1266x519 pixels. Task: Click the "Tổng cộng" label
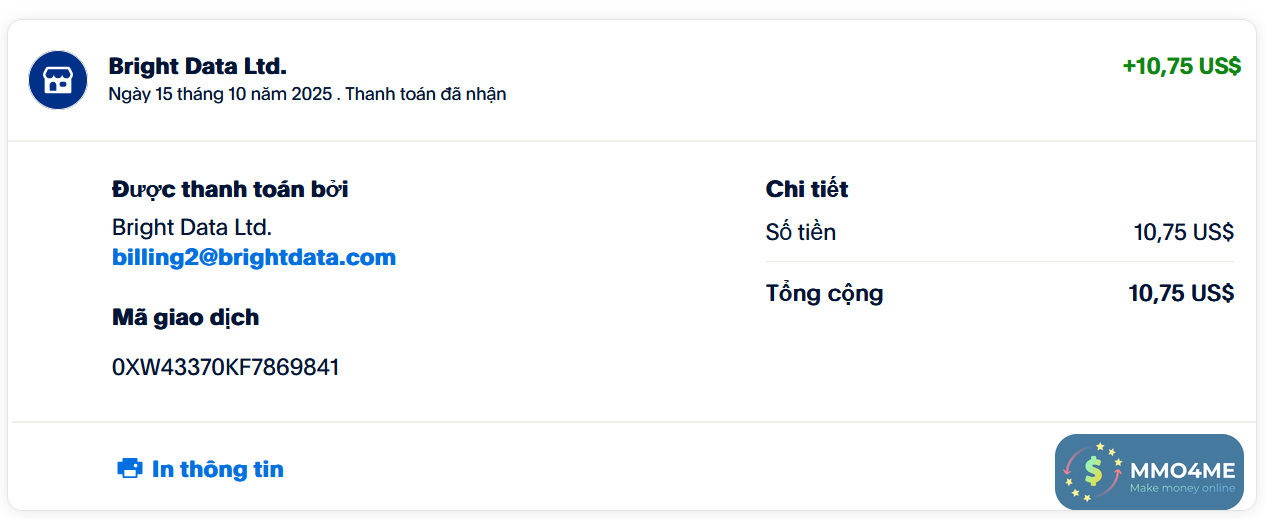(x=824, y=293)
